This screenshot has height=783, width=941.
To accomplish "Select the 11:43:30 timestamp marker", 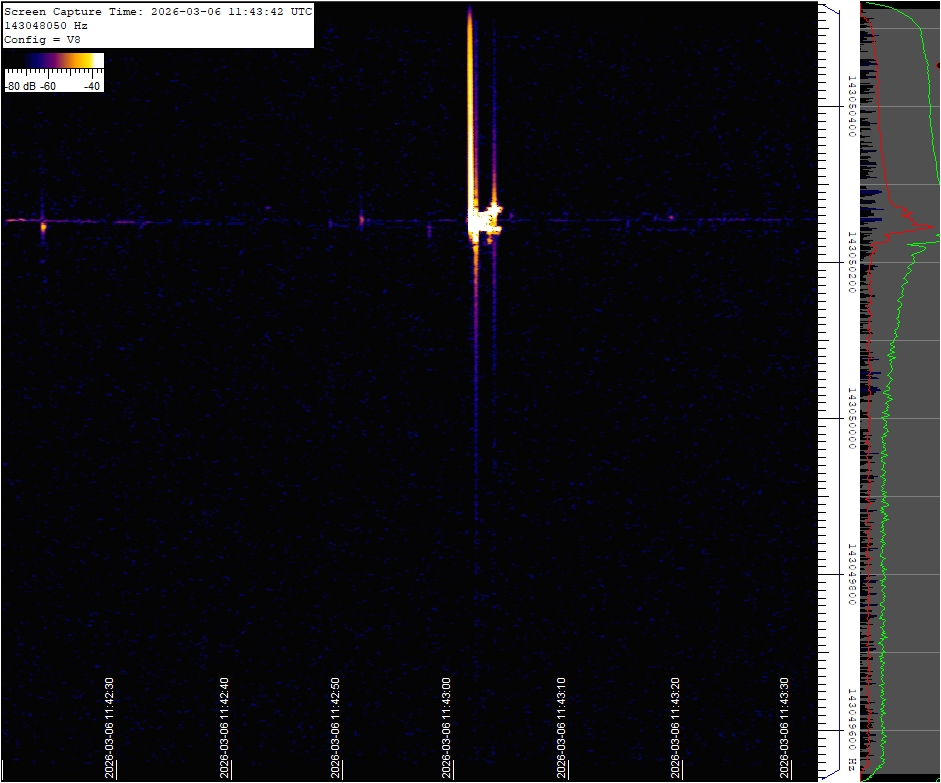I will [x=785, y=726].
